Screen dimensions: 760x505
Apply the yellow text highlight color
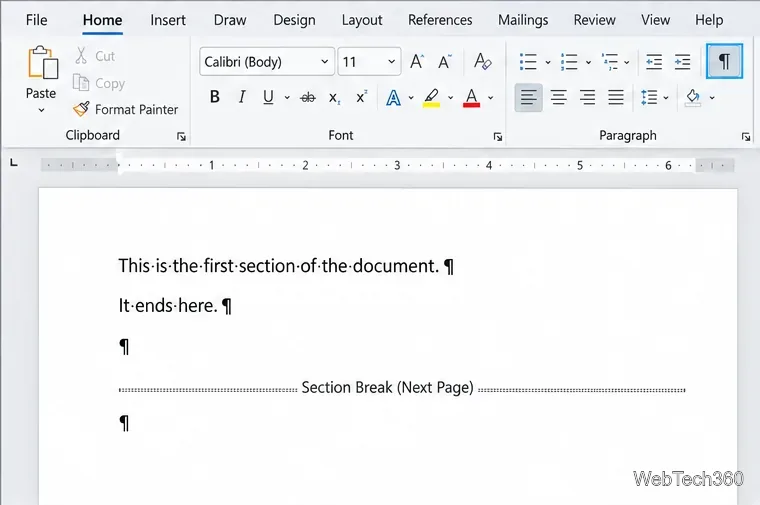431,98
